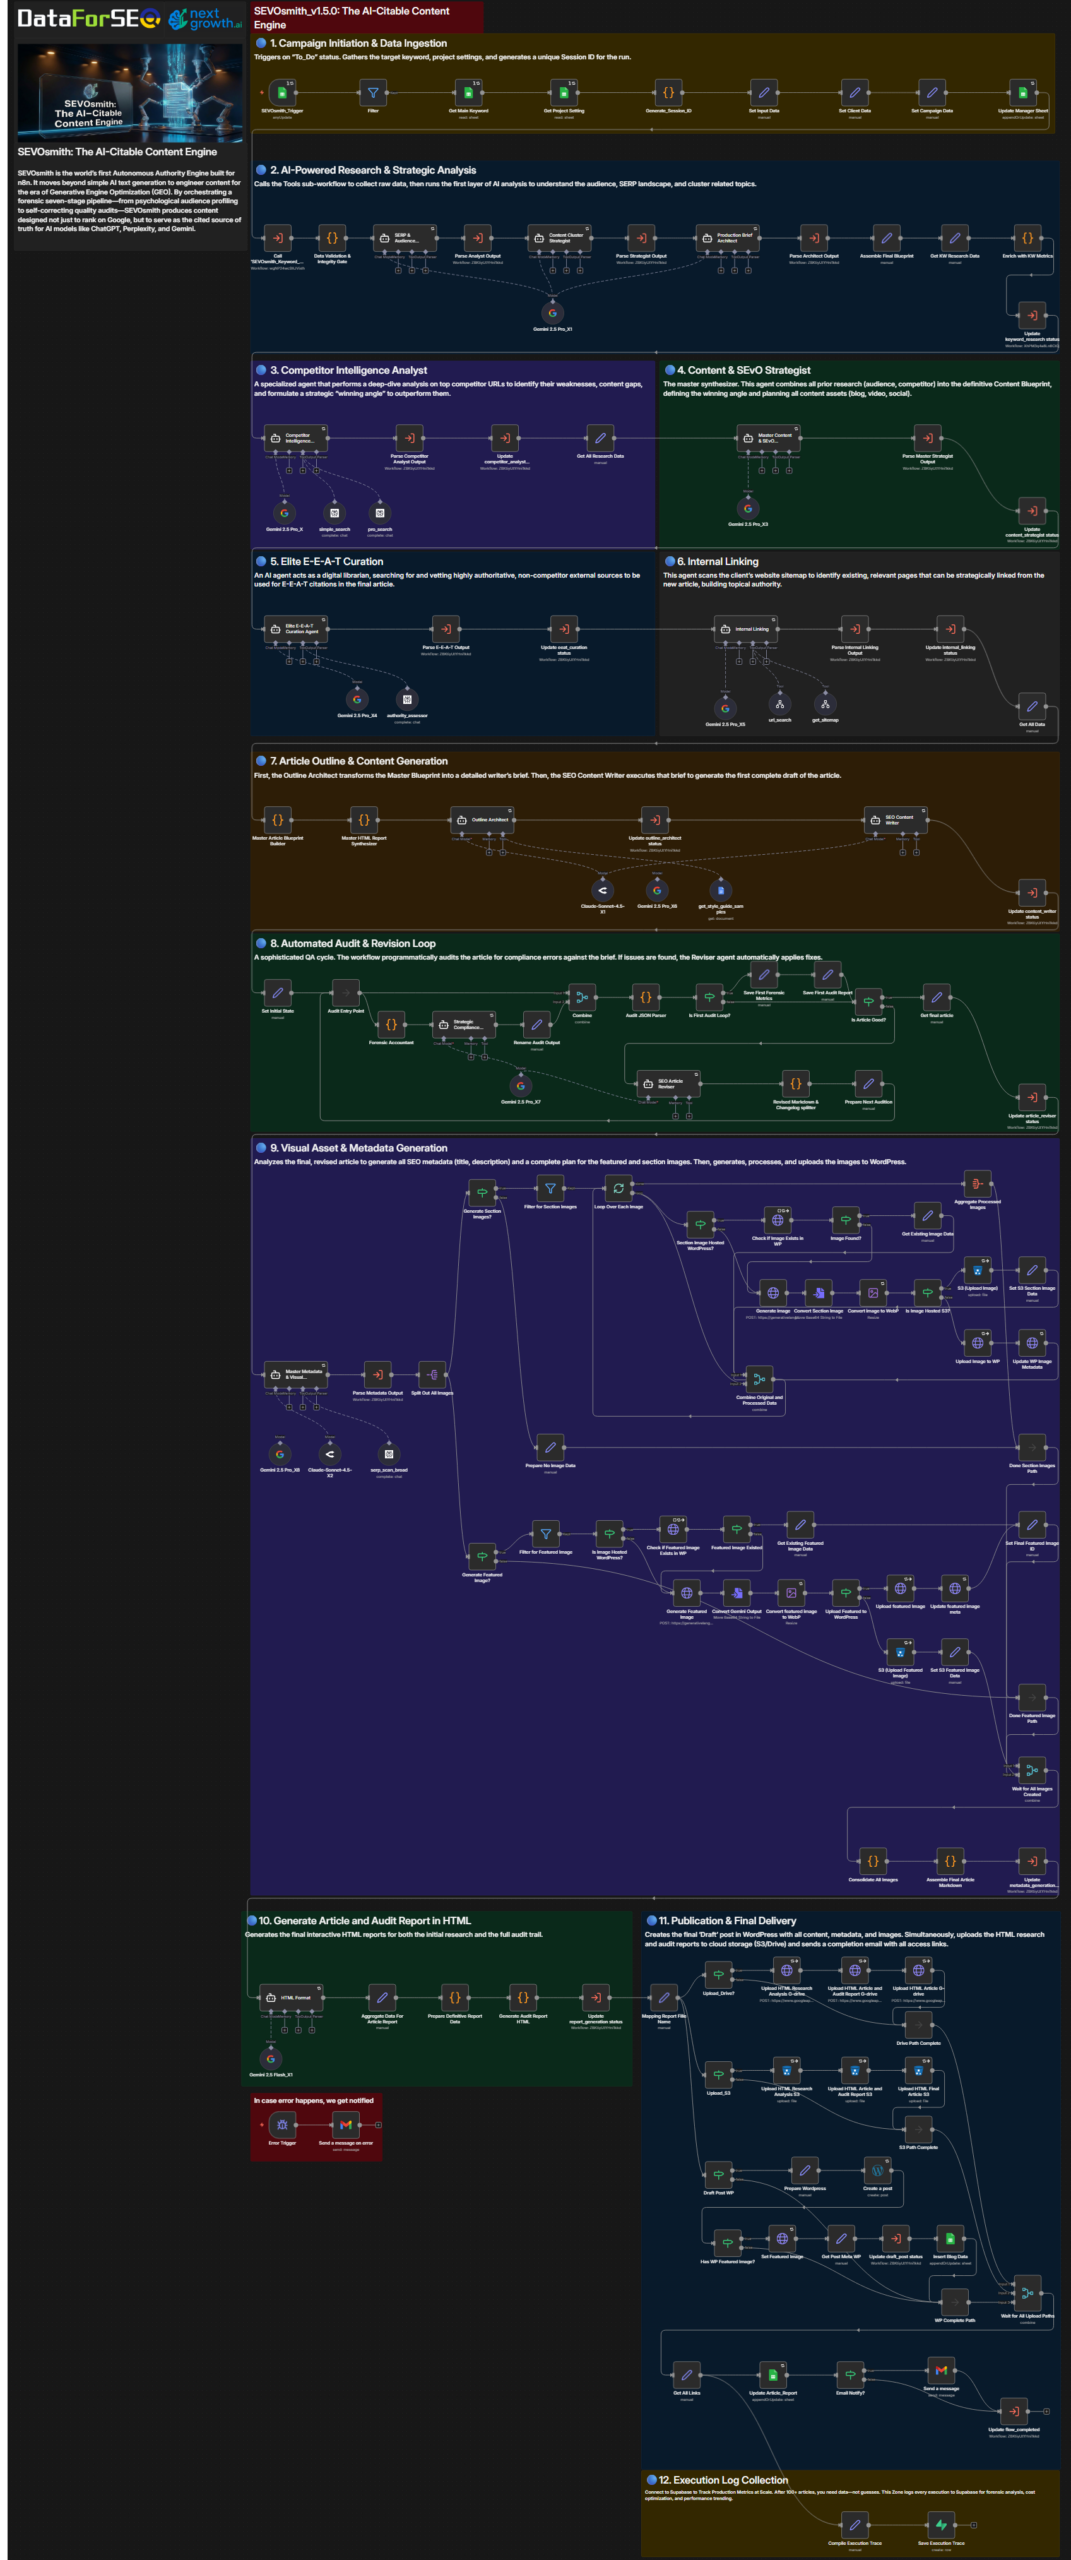The width and height of the screenshot is (1071, 2560).
Task: Select the SEVOsmith_Trigger Google Sheets node
Action: [281, 93]
